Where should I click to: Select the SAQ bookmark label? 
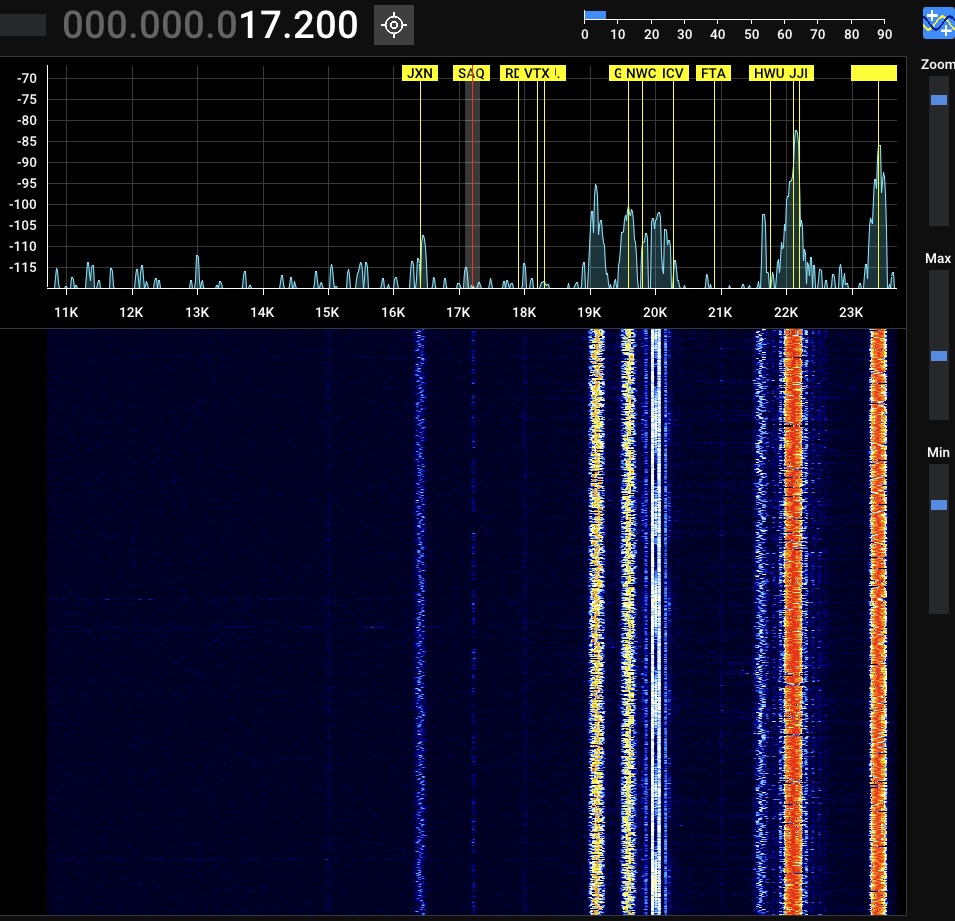pyautogui.click(x=471, y=73)
